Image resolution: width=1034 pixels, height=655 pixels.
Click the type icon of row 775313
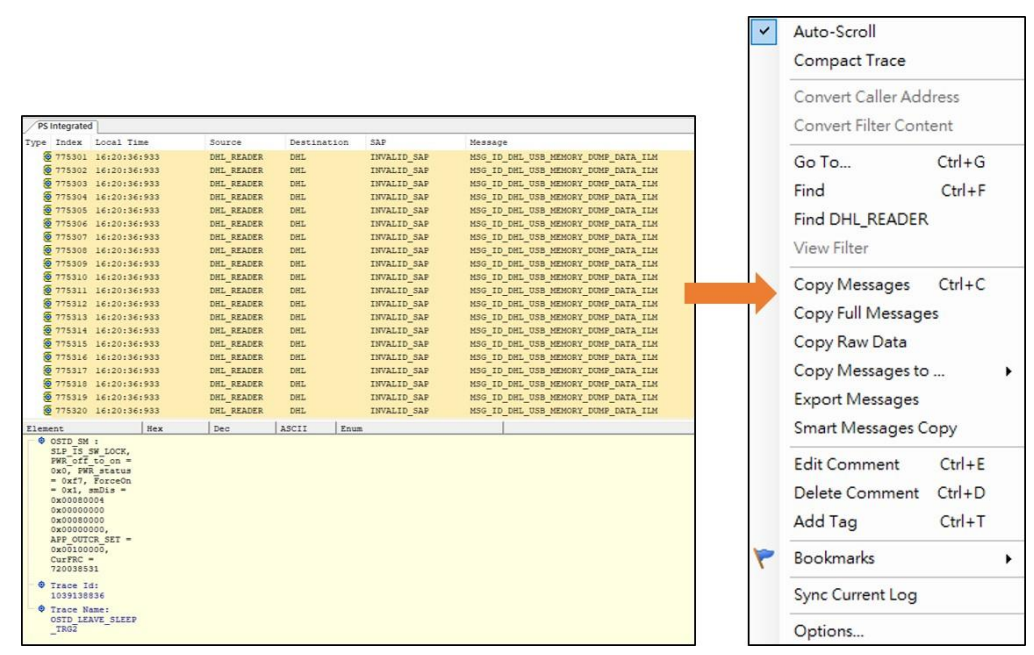[x=47, y=317]
